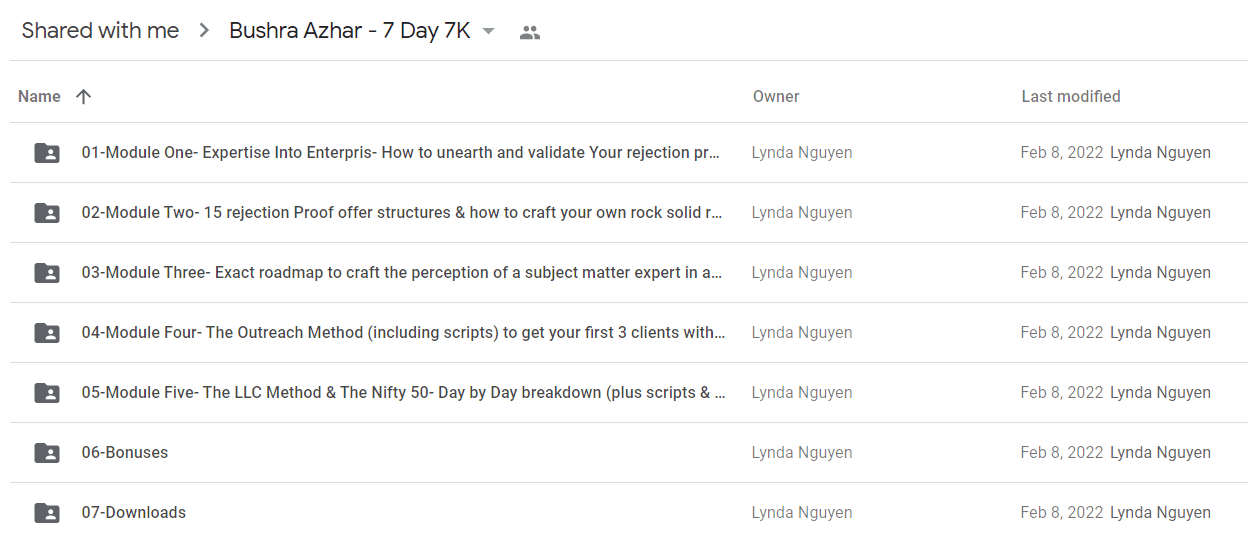The height and width of the screenshot is (542, 1248).
Task: Click the 03-Module Three shared folder icon
Action: [47, 273]
